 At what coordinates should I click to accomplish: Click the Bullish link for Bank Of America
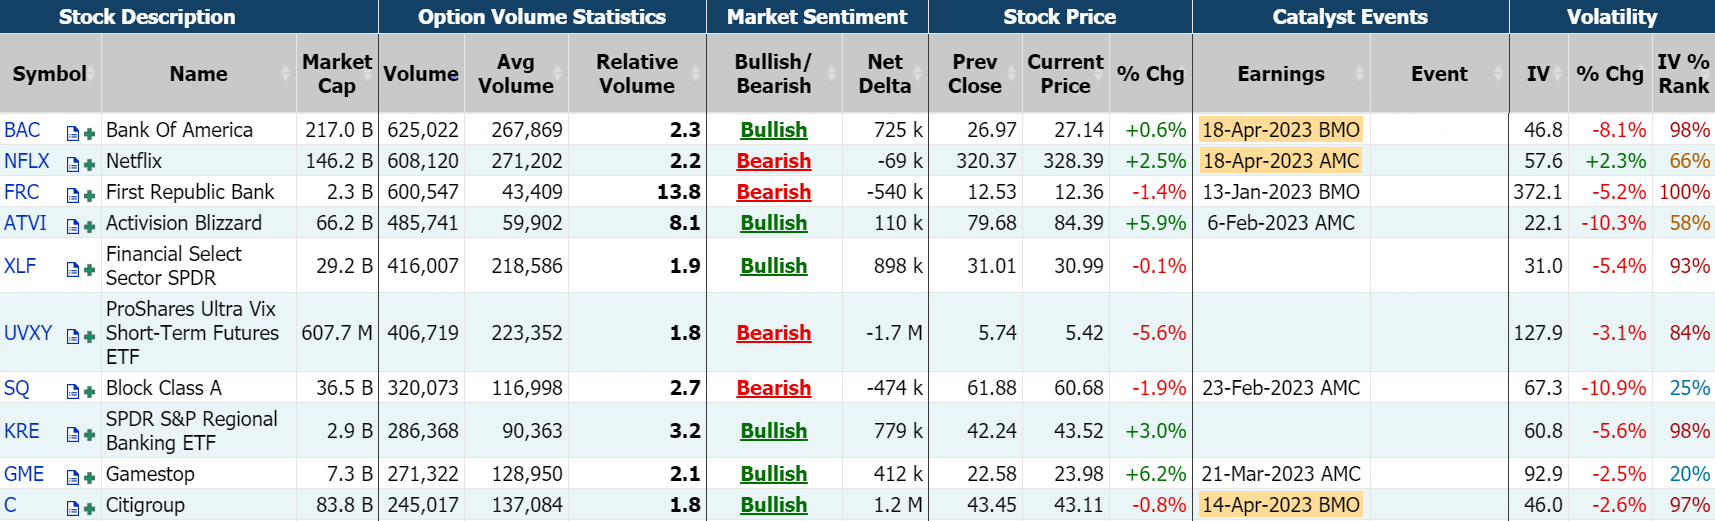[x=773, y=130]
